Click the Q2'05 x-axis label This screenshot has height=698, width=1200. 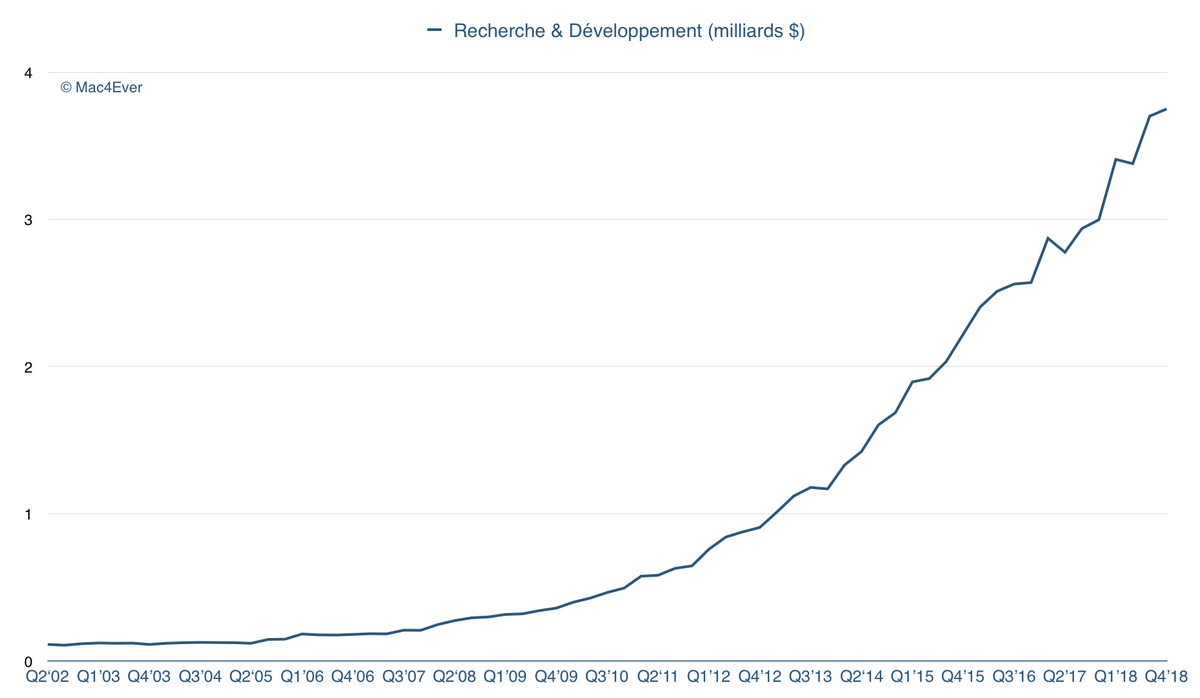click(251, 677)
